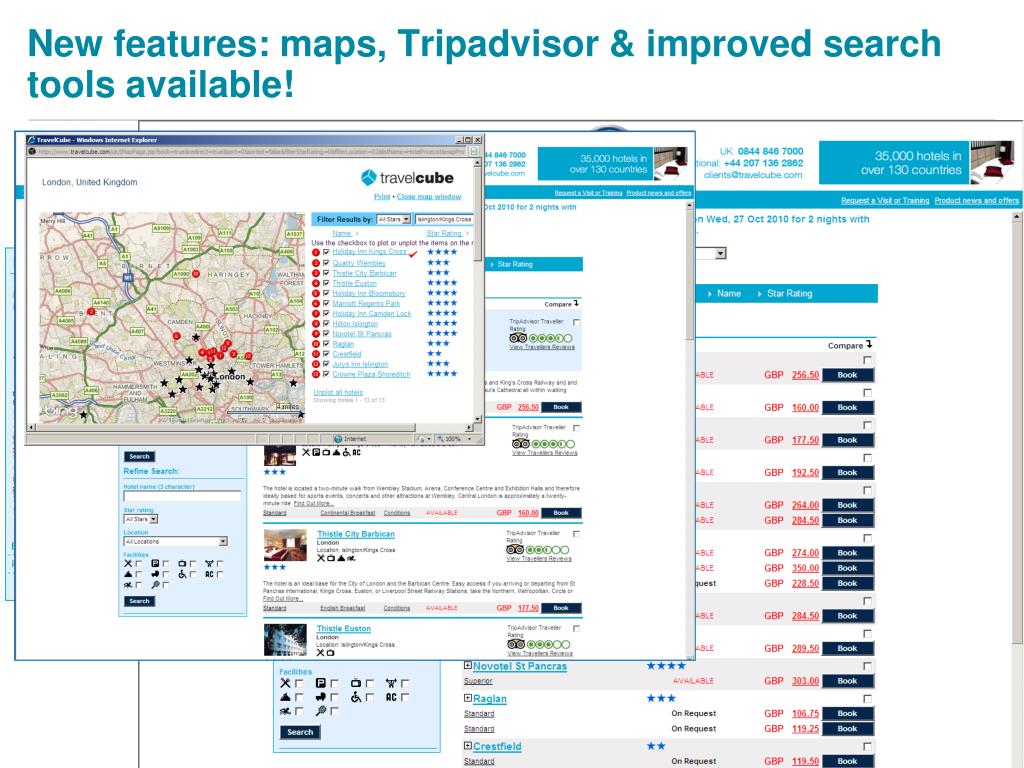
Task: Sort back window results by Name header
Action: point(729,294)
